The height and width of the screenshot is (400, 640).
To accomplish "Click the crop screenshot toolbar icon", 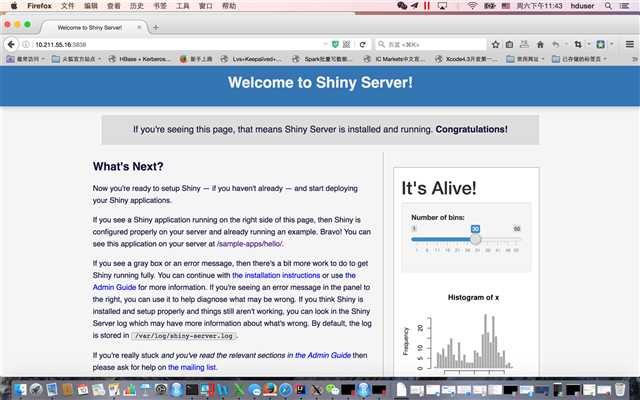I will [x=578, y=44].
